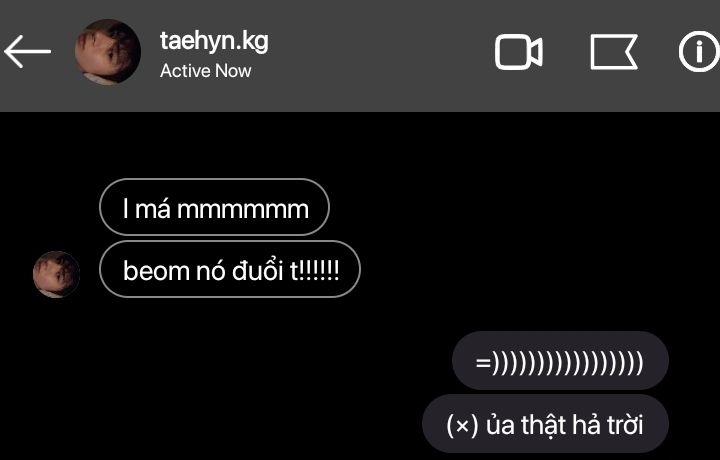Viewport: 720px width, 460px height.
Task: Tap the first received message from taehyn.kg
Action: point(214,207)
